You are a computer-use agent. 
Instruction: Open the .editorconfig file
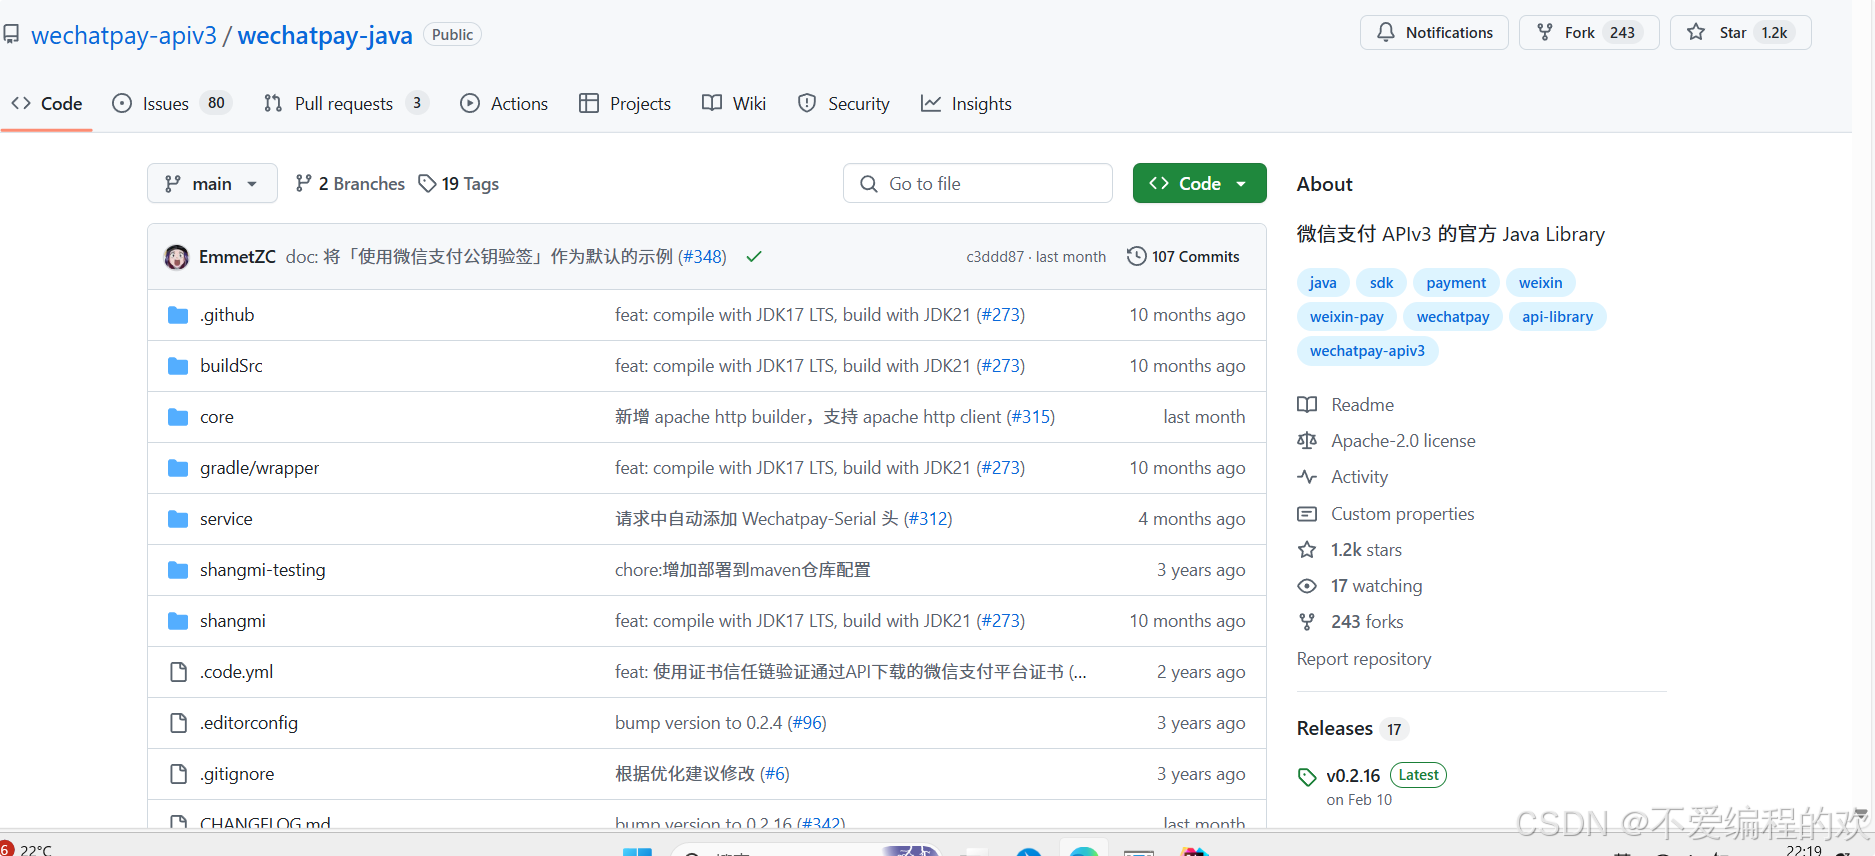[249, 723]
